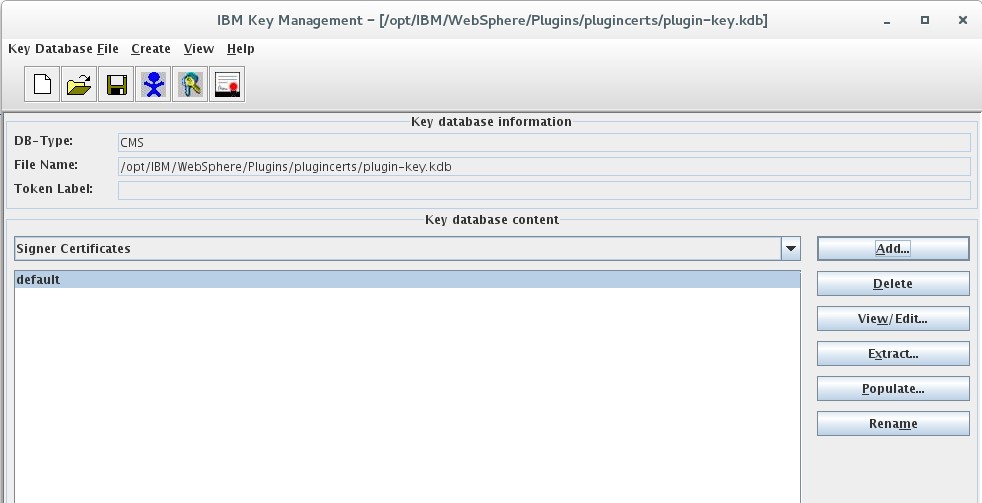Close the IBM Key Management window
The height and width of the screenshot is (503, 982).
click(x=963, y=20)
